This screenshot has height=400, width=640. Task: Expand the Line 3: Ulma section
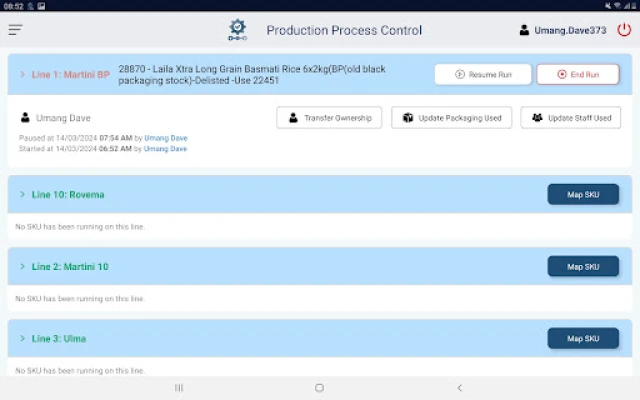click(x=22, y=338)
